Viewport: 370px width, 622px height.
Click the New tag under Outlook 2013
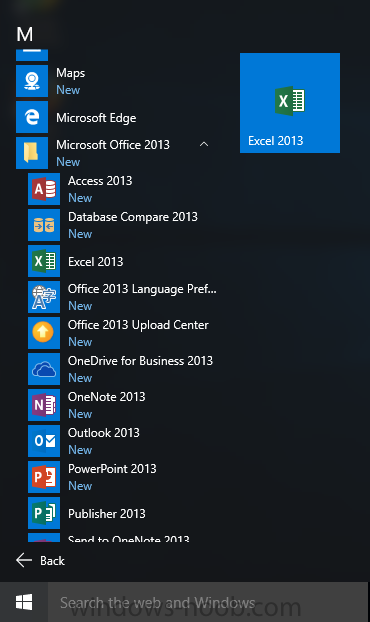80,450
